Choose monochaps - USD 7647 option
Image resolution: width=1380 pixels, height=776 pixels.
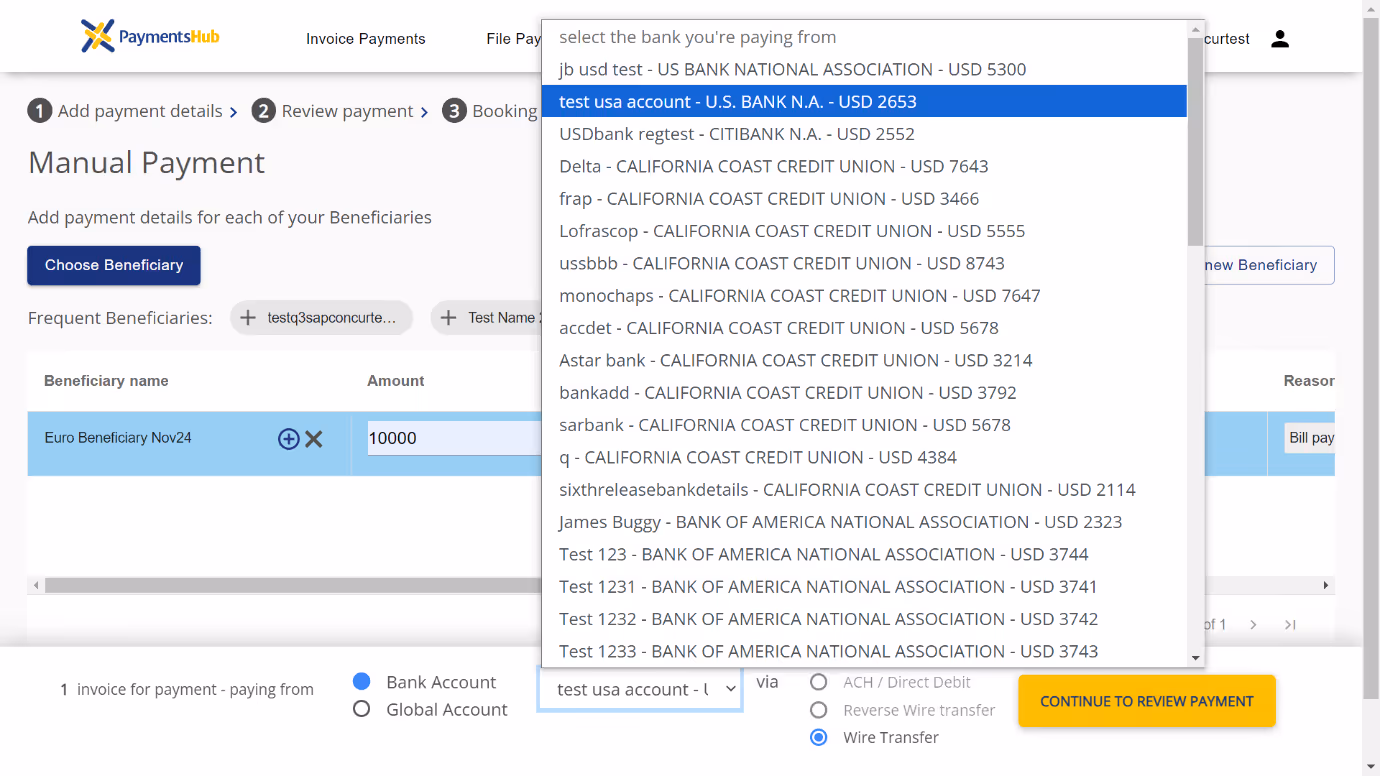click(864, 295)
